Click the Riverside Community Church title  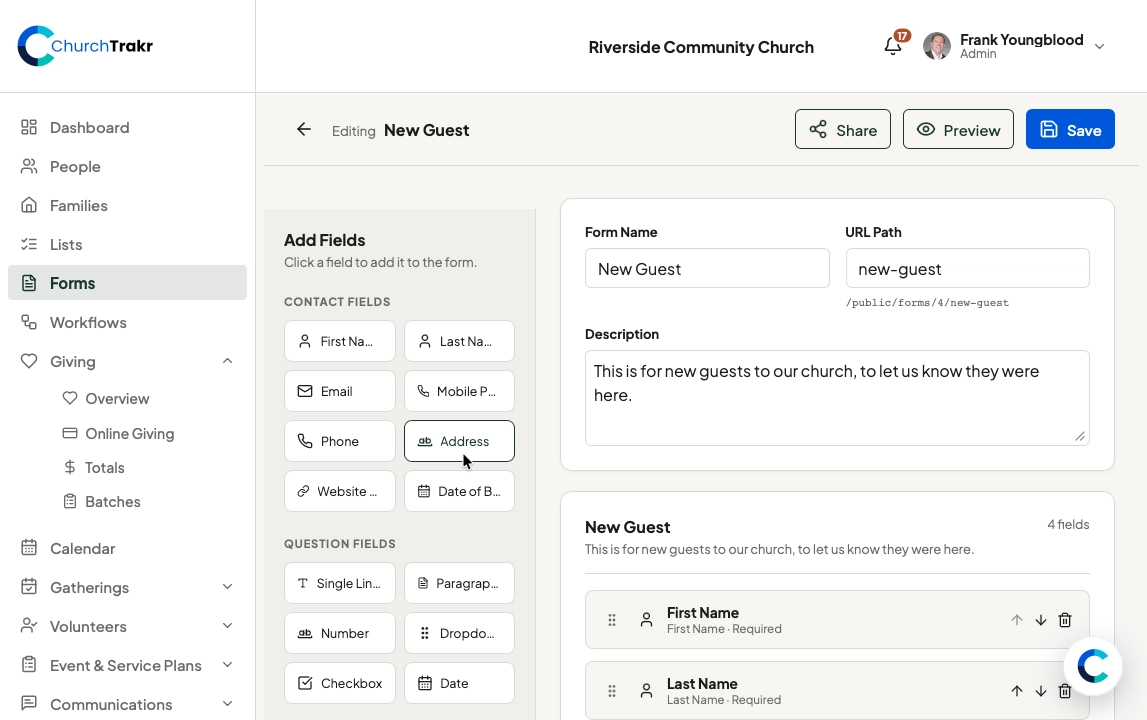pyautogui.click(x=701, y=47)
